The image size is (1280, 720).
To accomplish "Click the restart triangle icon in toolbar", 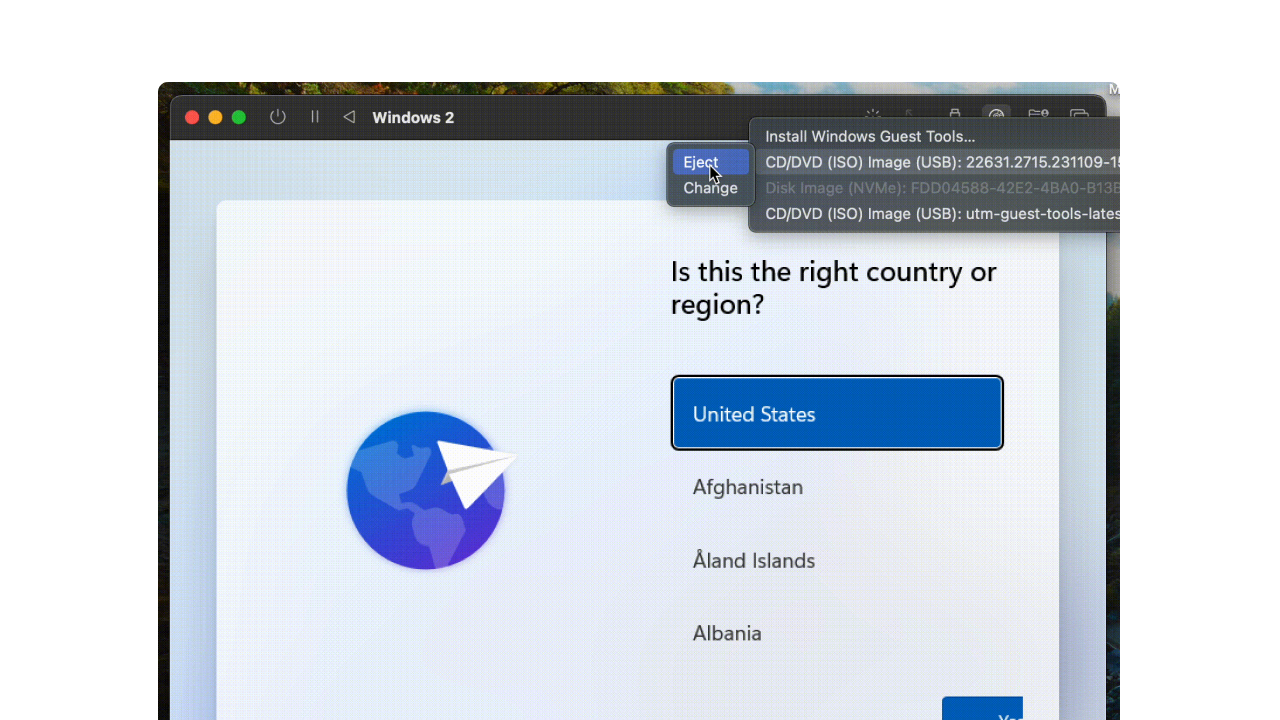I will [x=349, y=117].
